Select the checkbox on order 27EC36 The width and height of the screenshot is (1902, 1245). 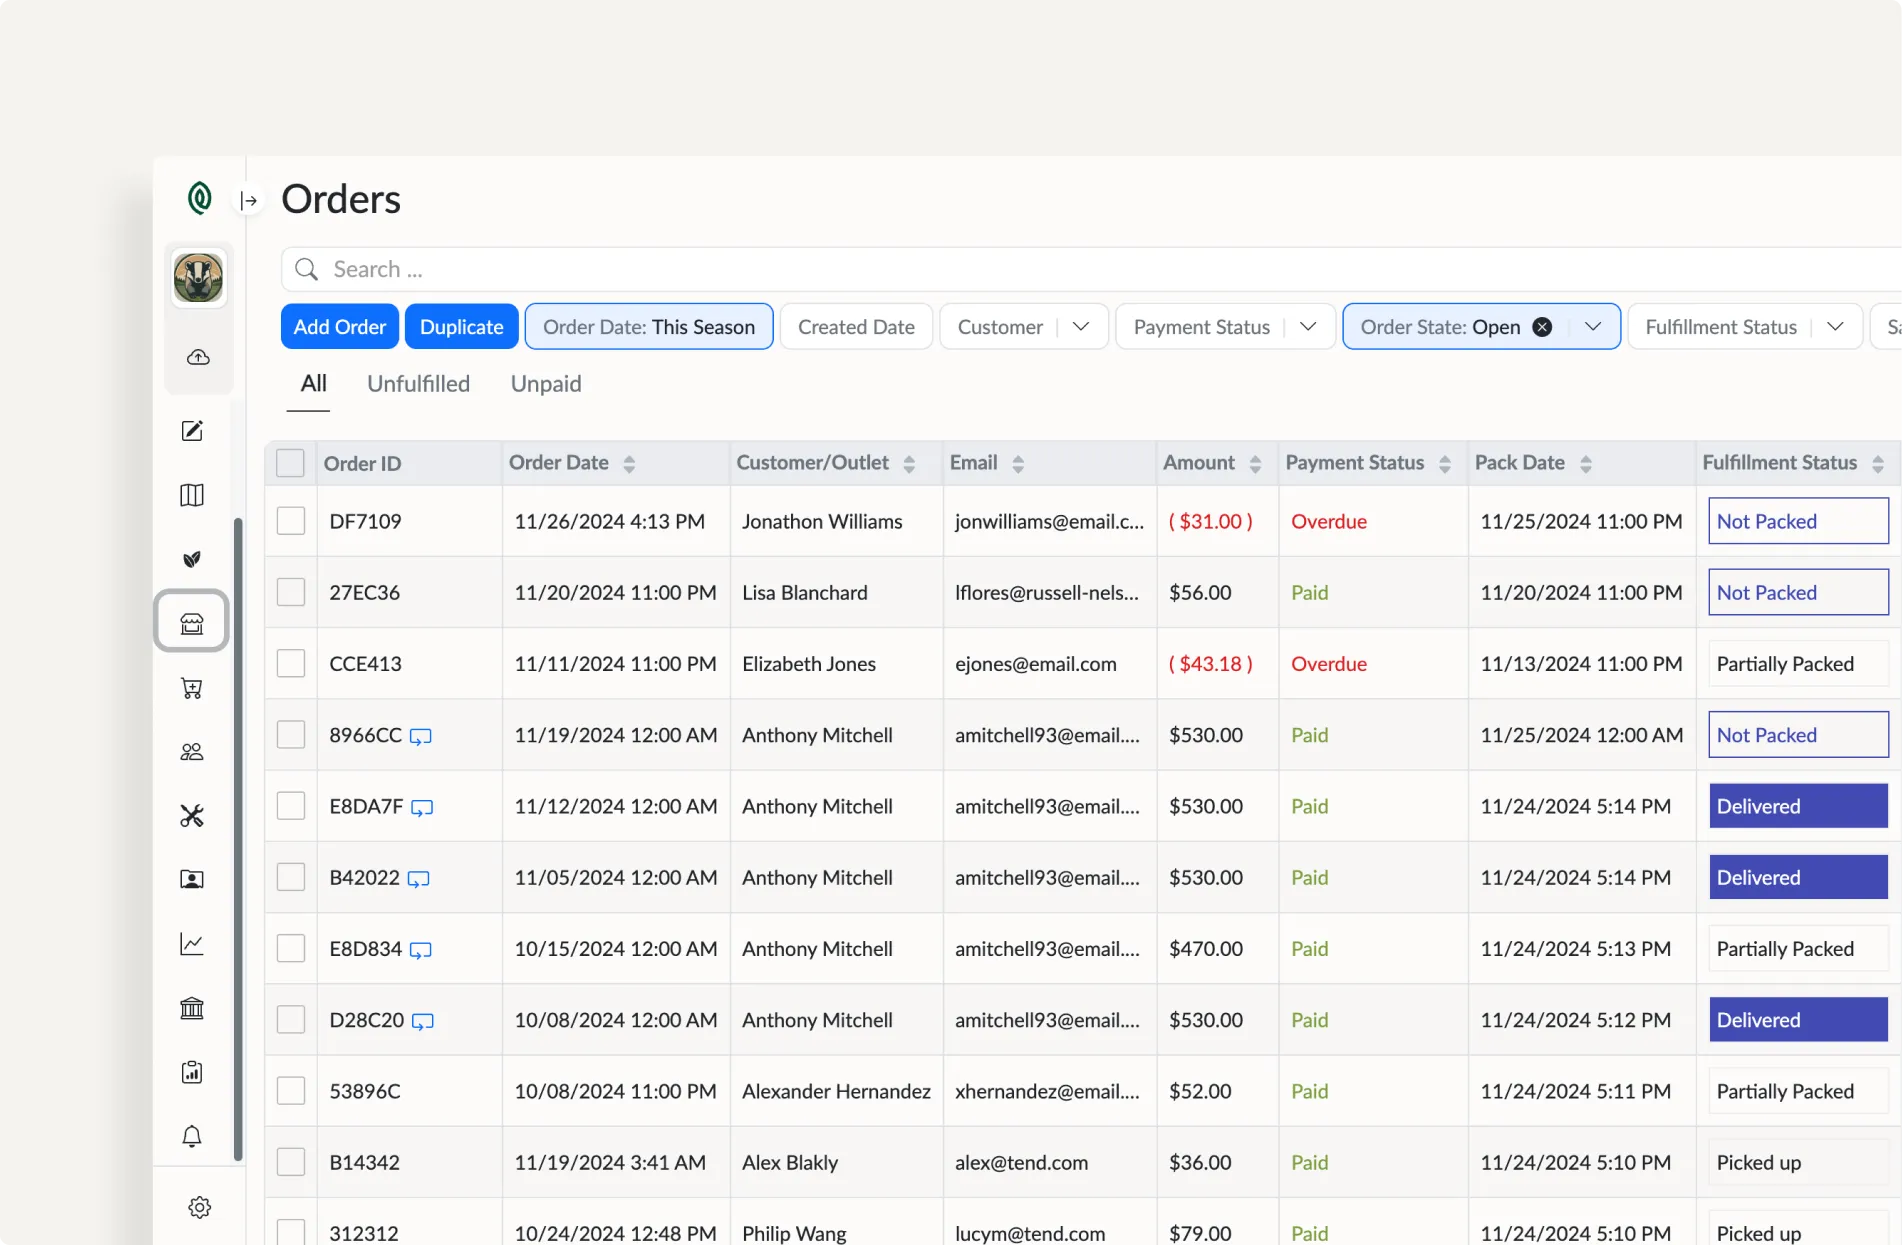[x=290, y=592]
